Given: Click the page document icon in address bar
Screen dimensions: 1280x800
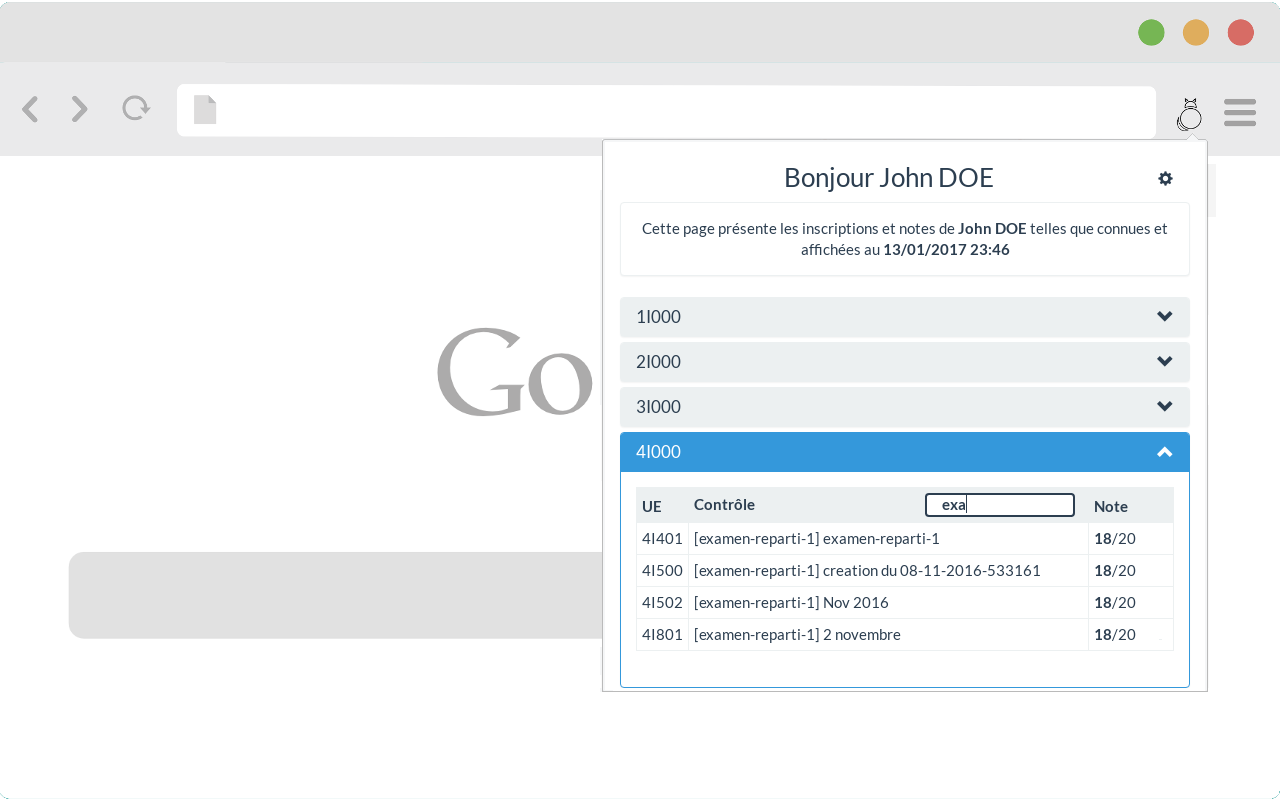Looking at the screenshot, I should 205,110.
